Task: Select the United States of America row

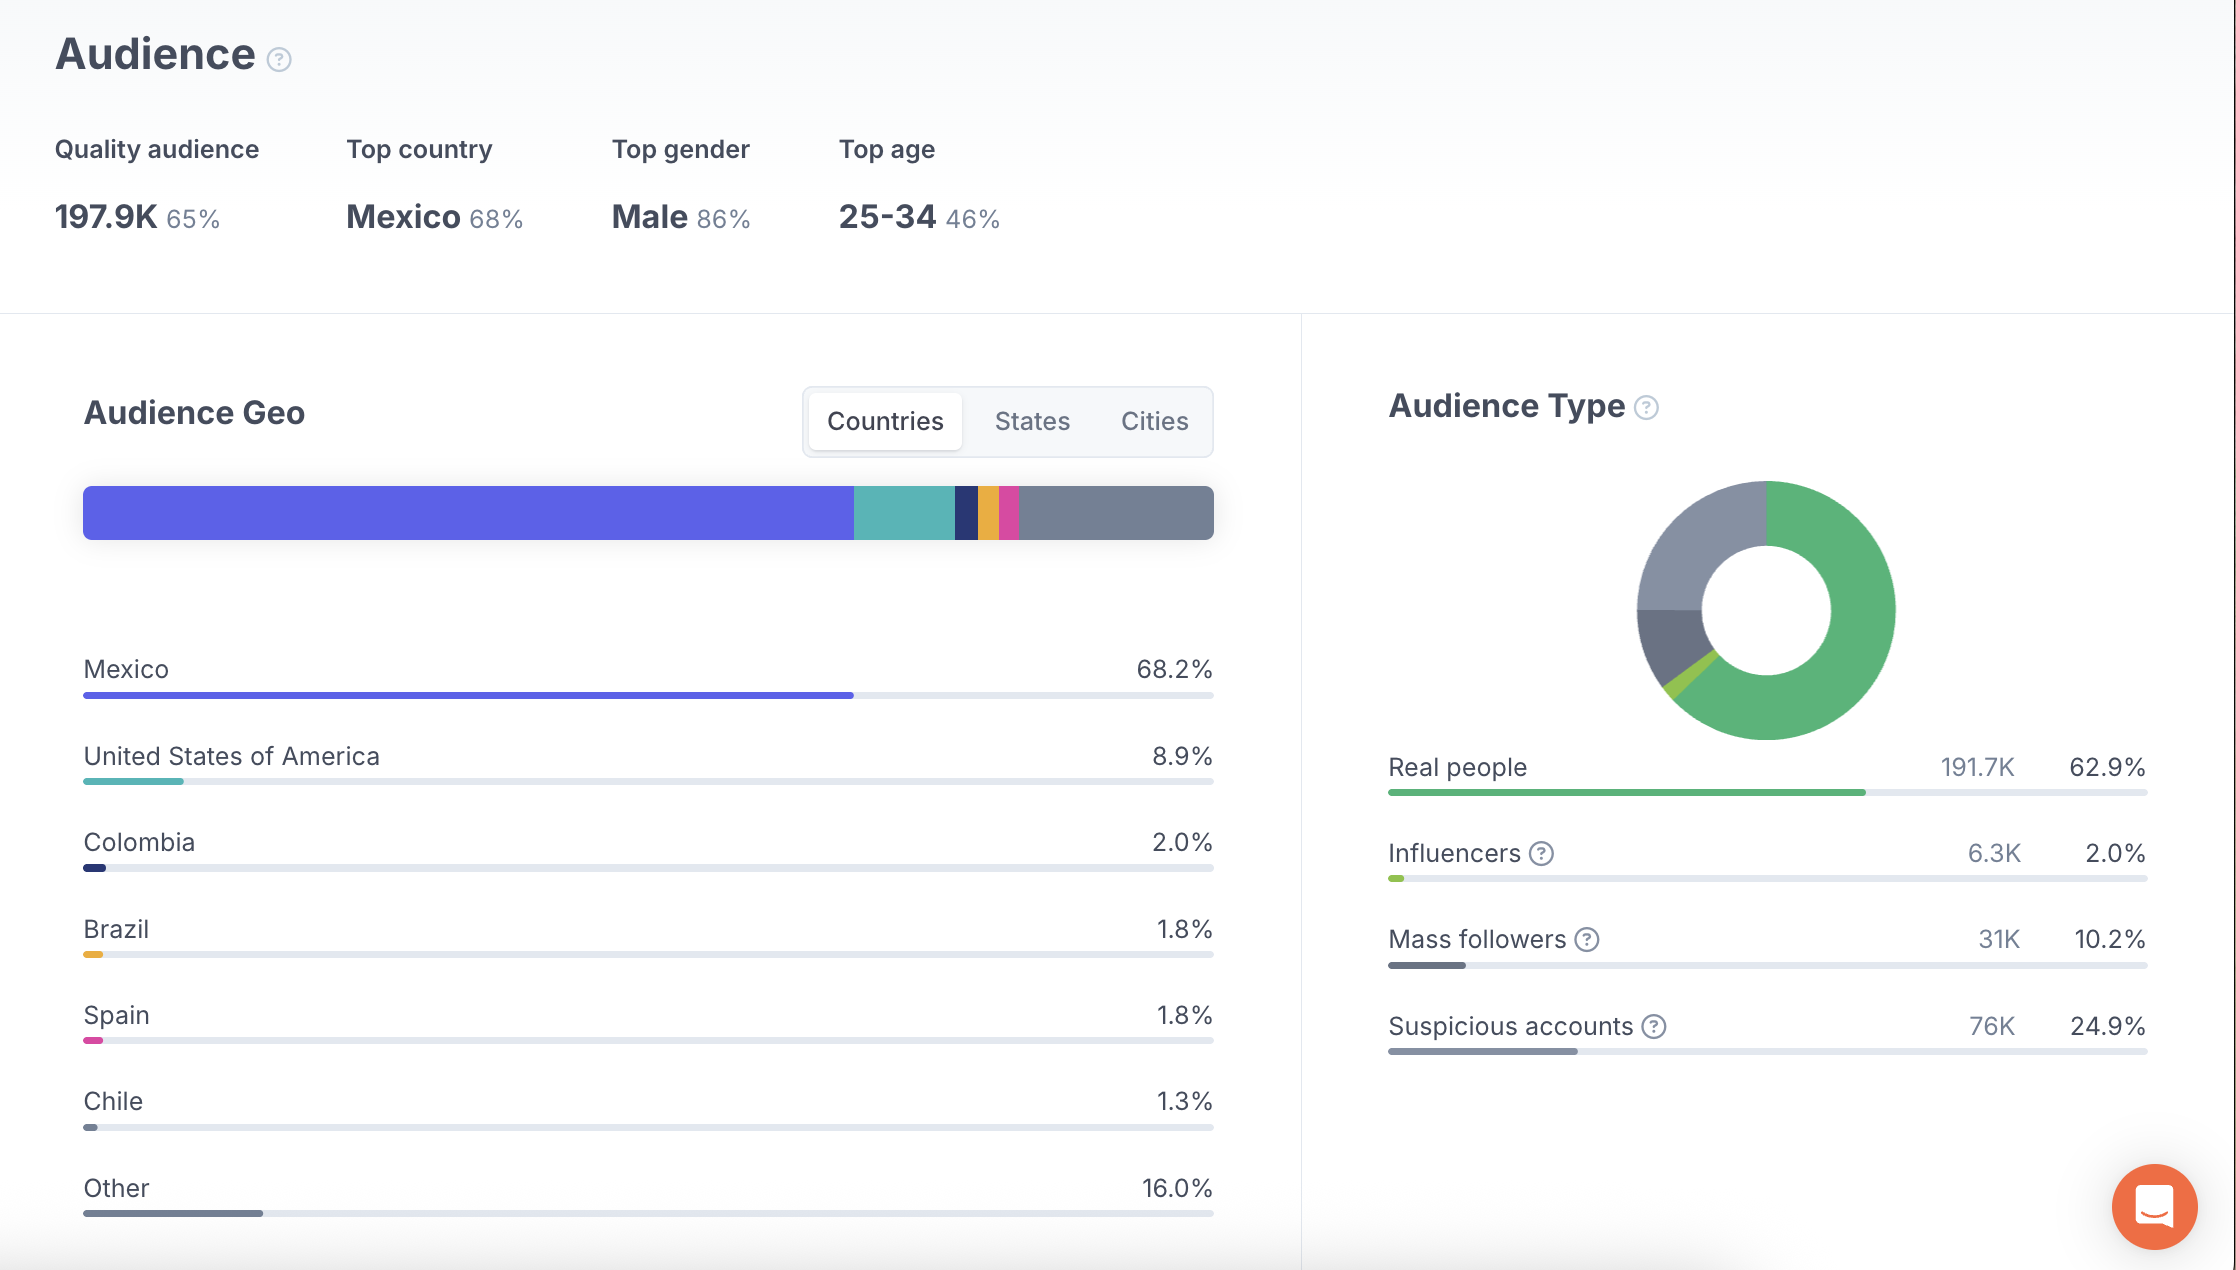Action: click(x=231, y=757)
